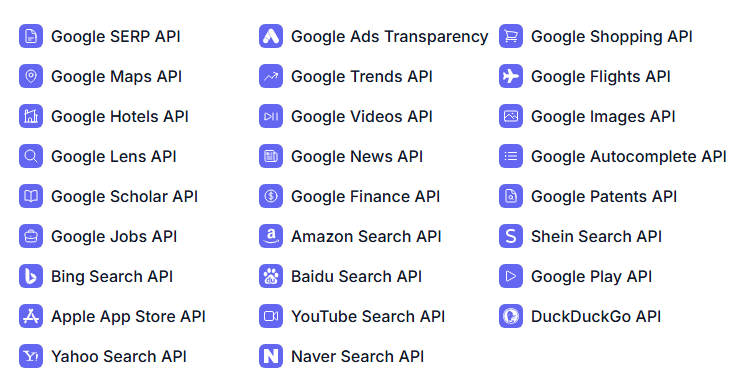Open the Yahoo Search API link
Screen dimensions: 746x384
(118, 356)
